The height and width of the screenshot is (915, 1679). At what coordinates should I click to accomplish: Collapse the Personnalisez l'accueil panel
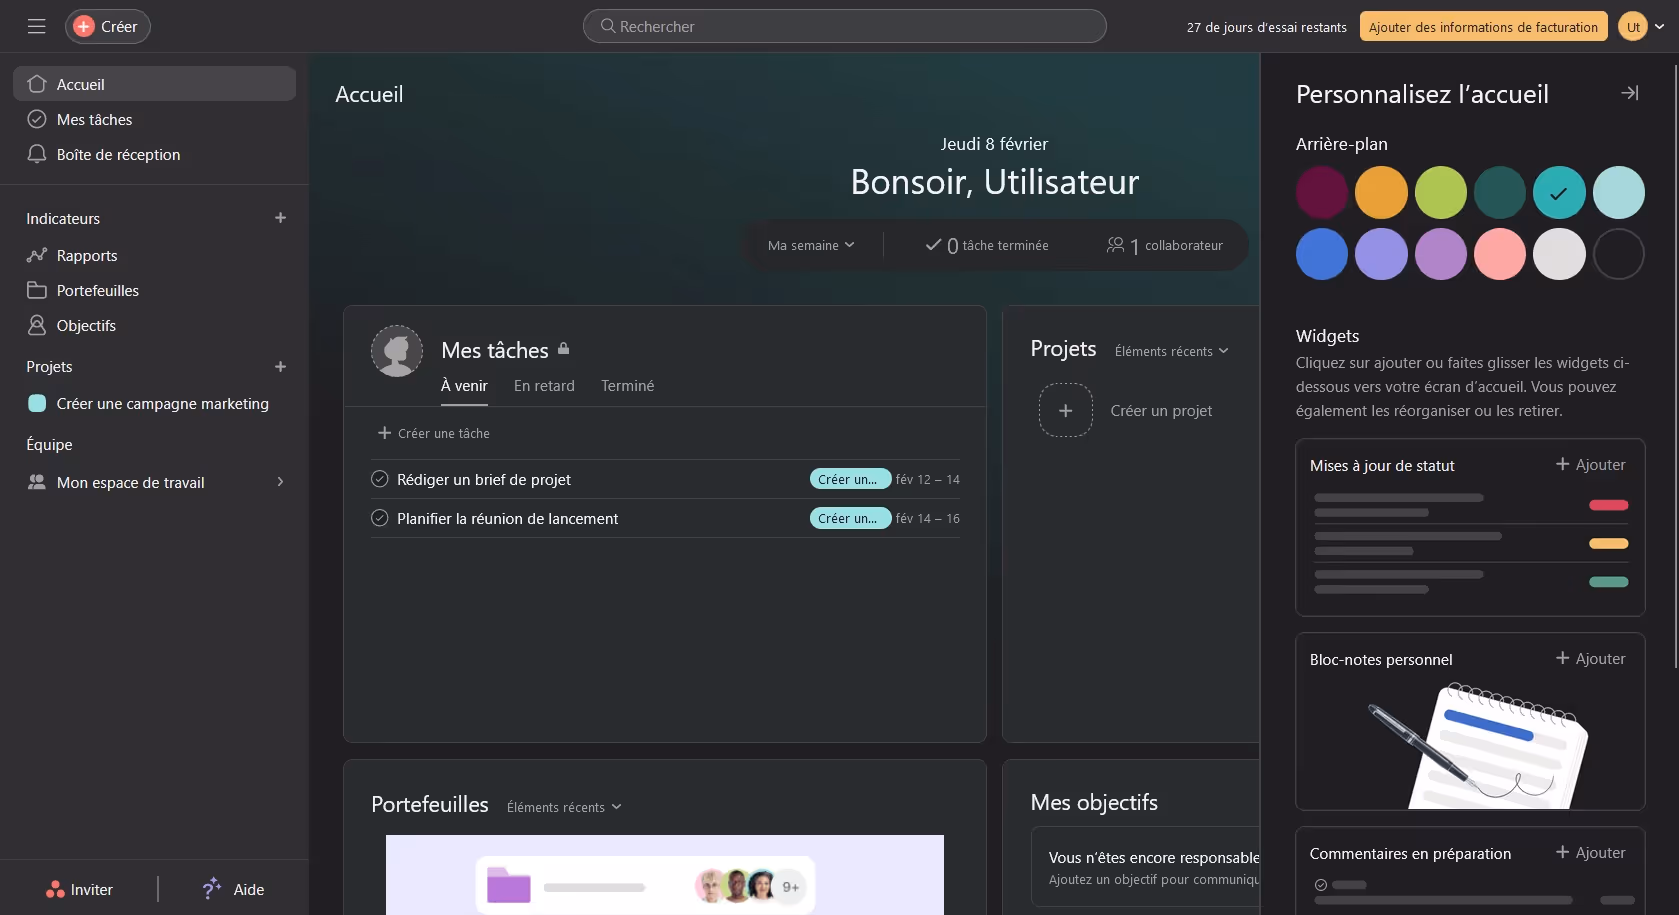(1629, 92)
